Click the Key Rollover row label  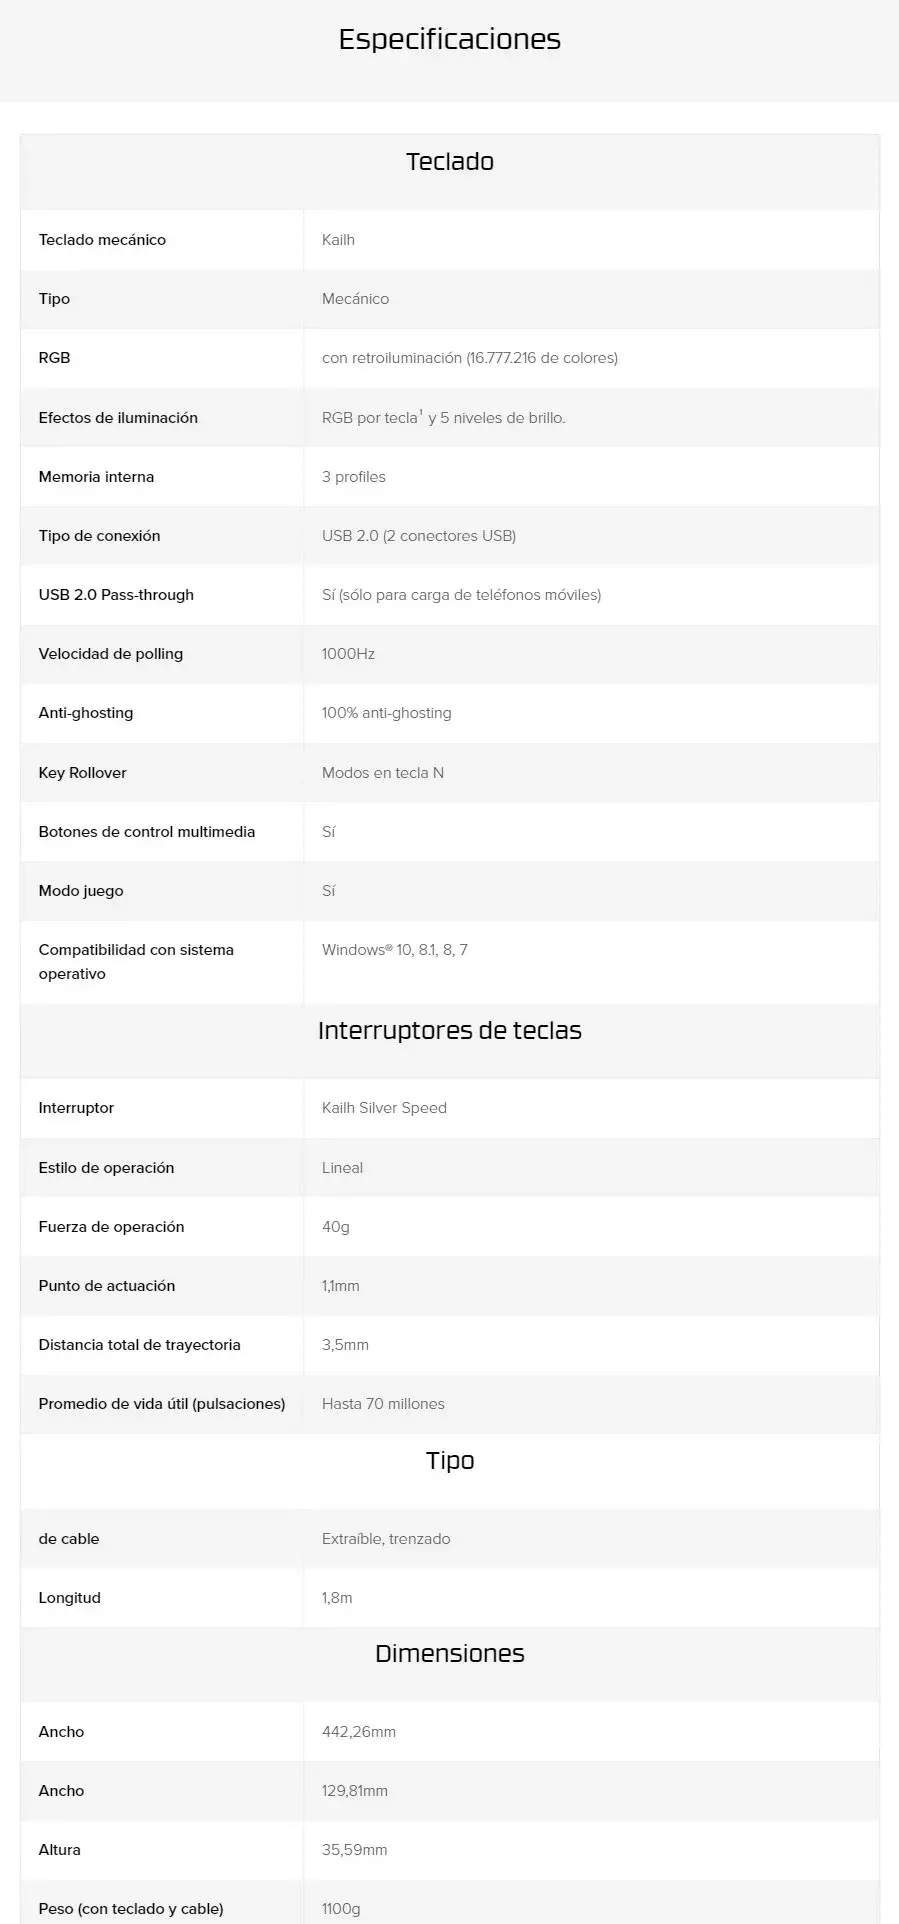point(82,773)
